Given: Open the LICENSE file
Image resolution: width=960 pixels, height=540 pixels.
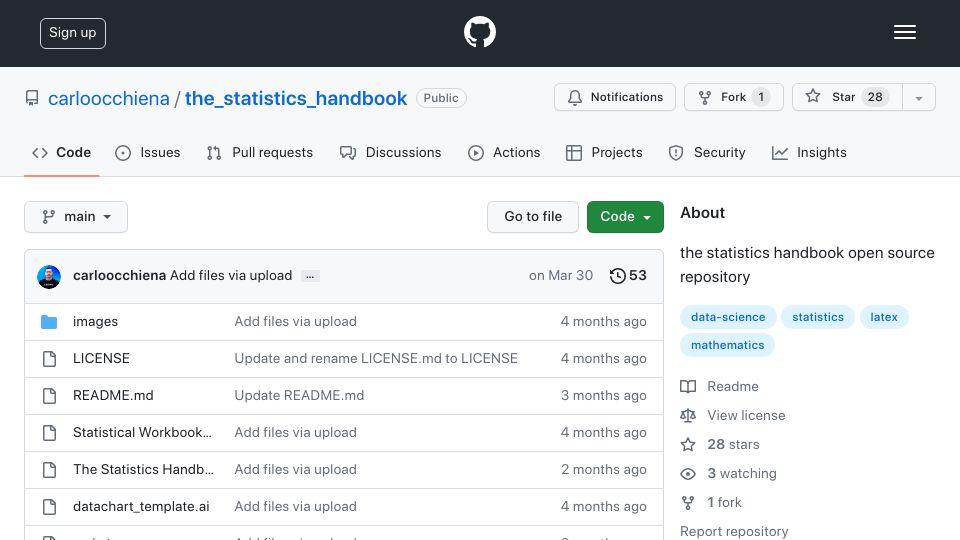Looking at the screenshot, I should [x=101, y=358].
